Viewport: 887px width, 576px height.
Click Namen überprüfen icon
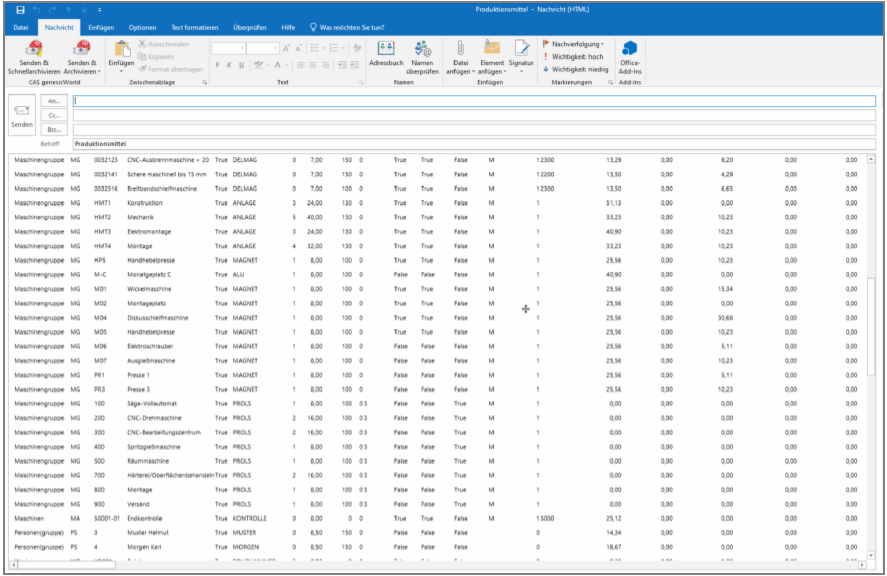(x=422, y=49)
